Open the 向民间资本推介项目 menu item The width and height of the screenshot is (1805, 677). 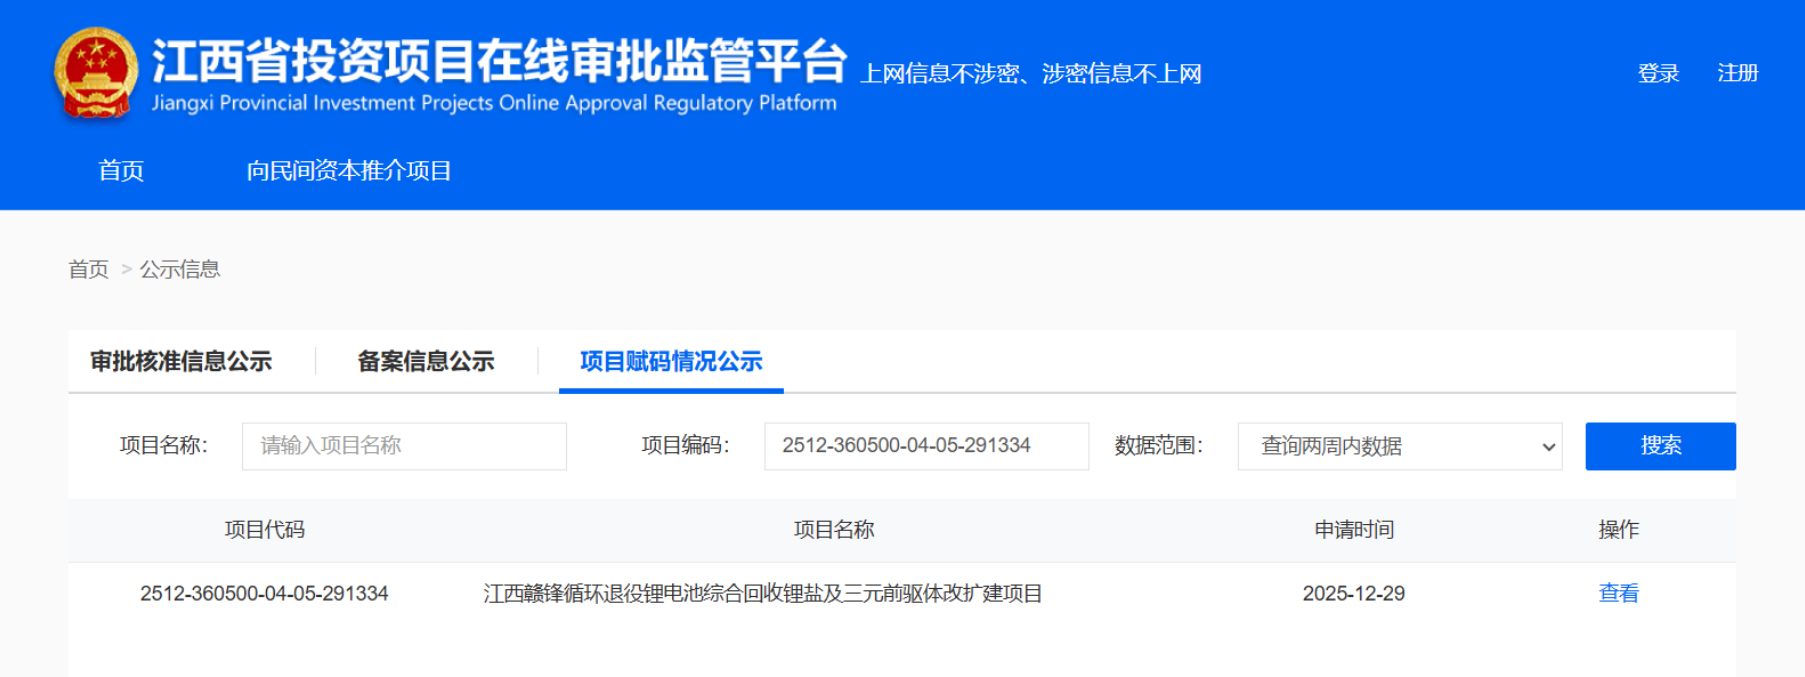348,171
